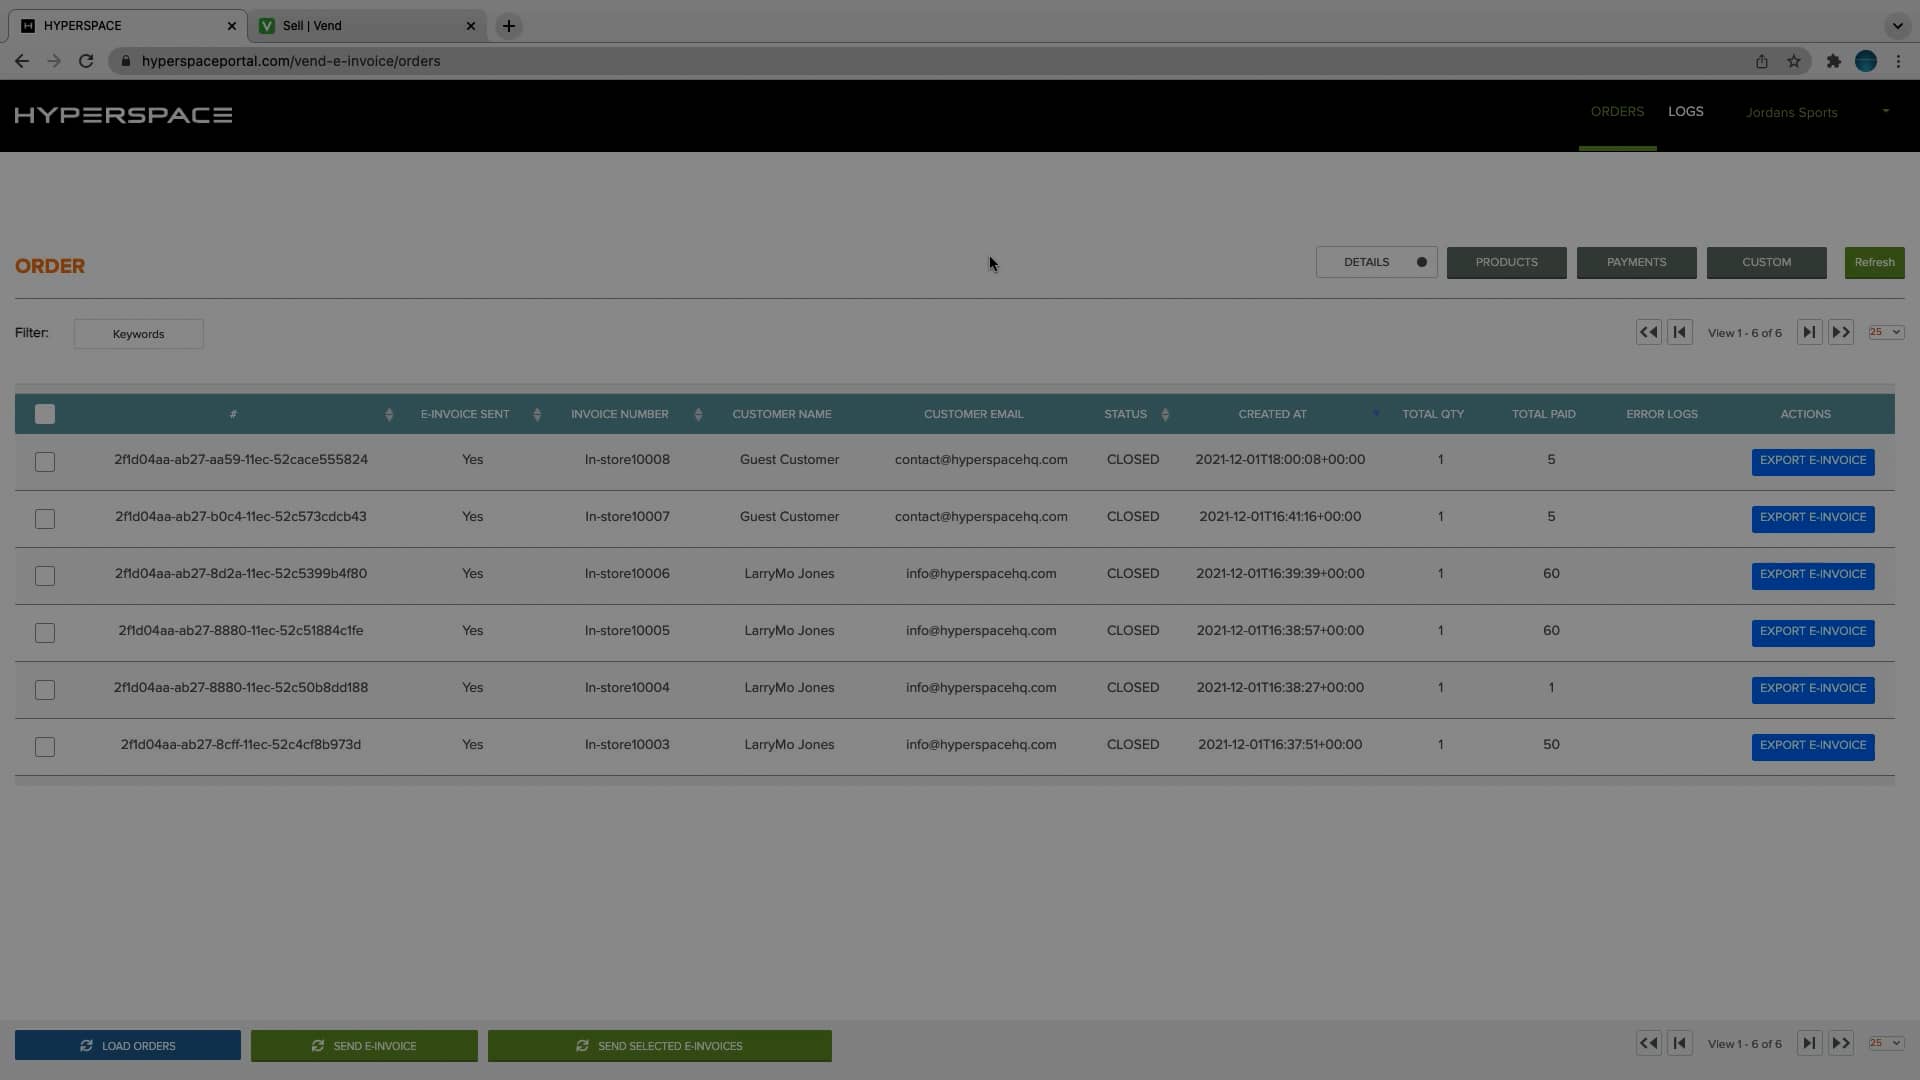Image resolution: width=1920 pixels, height=1080 pixels.
Task: Click the previous-page double-arrow icon
Action: click(x=1648, y=331)
